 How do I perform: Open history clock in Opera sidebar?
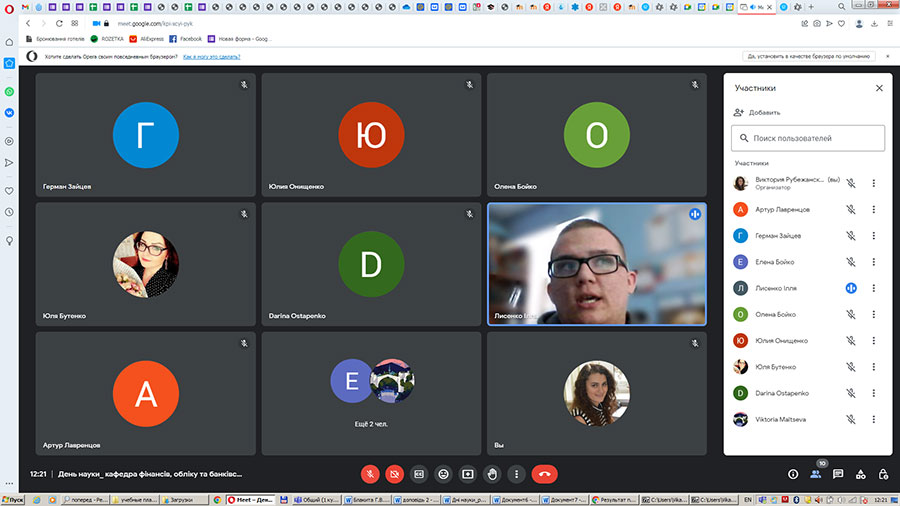(9, 212)
